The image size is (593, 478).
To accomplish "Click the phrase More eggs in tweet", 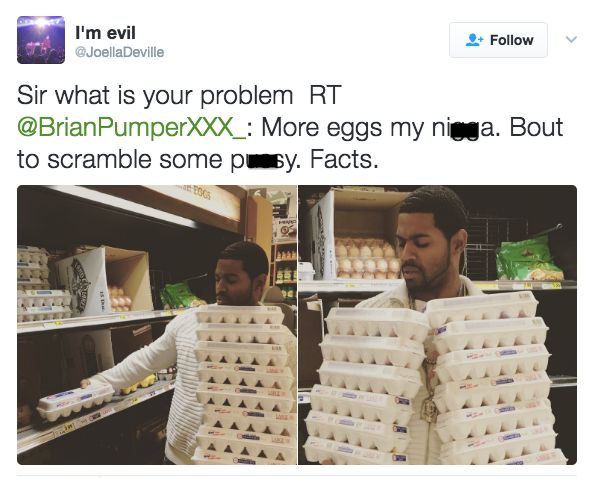I will pyautogui.click(x=321, y=128).
